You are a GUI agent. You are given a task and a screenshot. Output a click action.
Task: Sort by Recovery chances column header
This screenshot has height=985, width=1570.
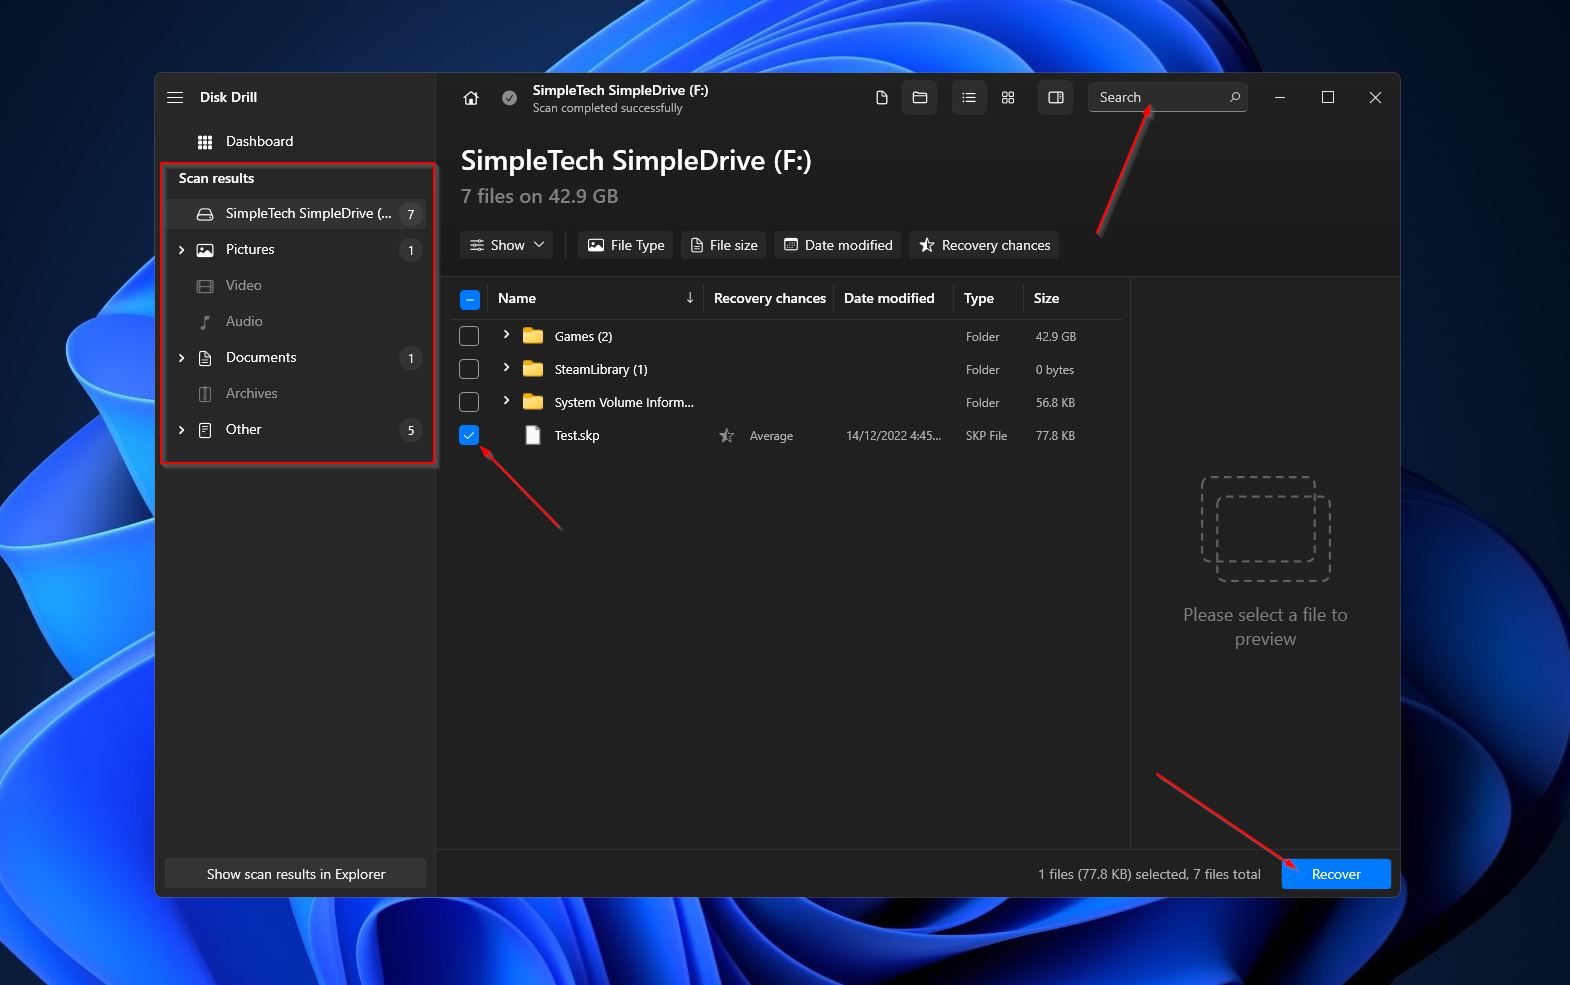tap(770, 298)
